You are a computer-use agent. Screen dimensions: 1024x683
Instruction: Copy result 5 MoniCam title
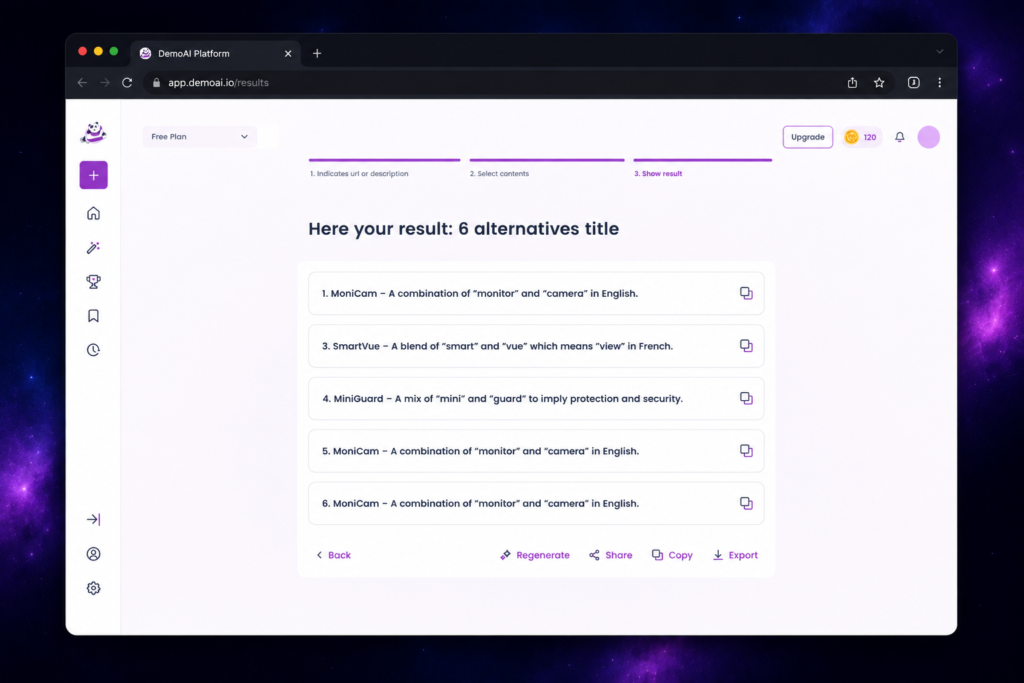tap(746, 451)
